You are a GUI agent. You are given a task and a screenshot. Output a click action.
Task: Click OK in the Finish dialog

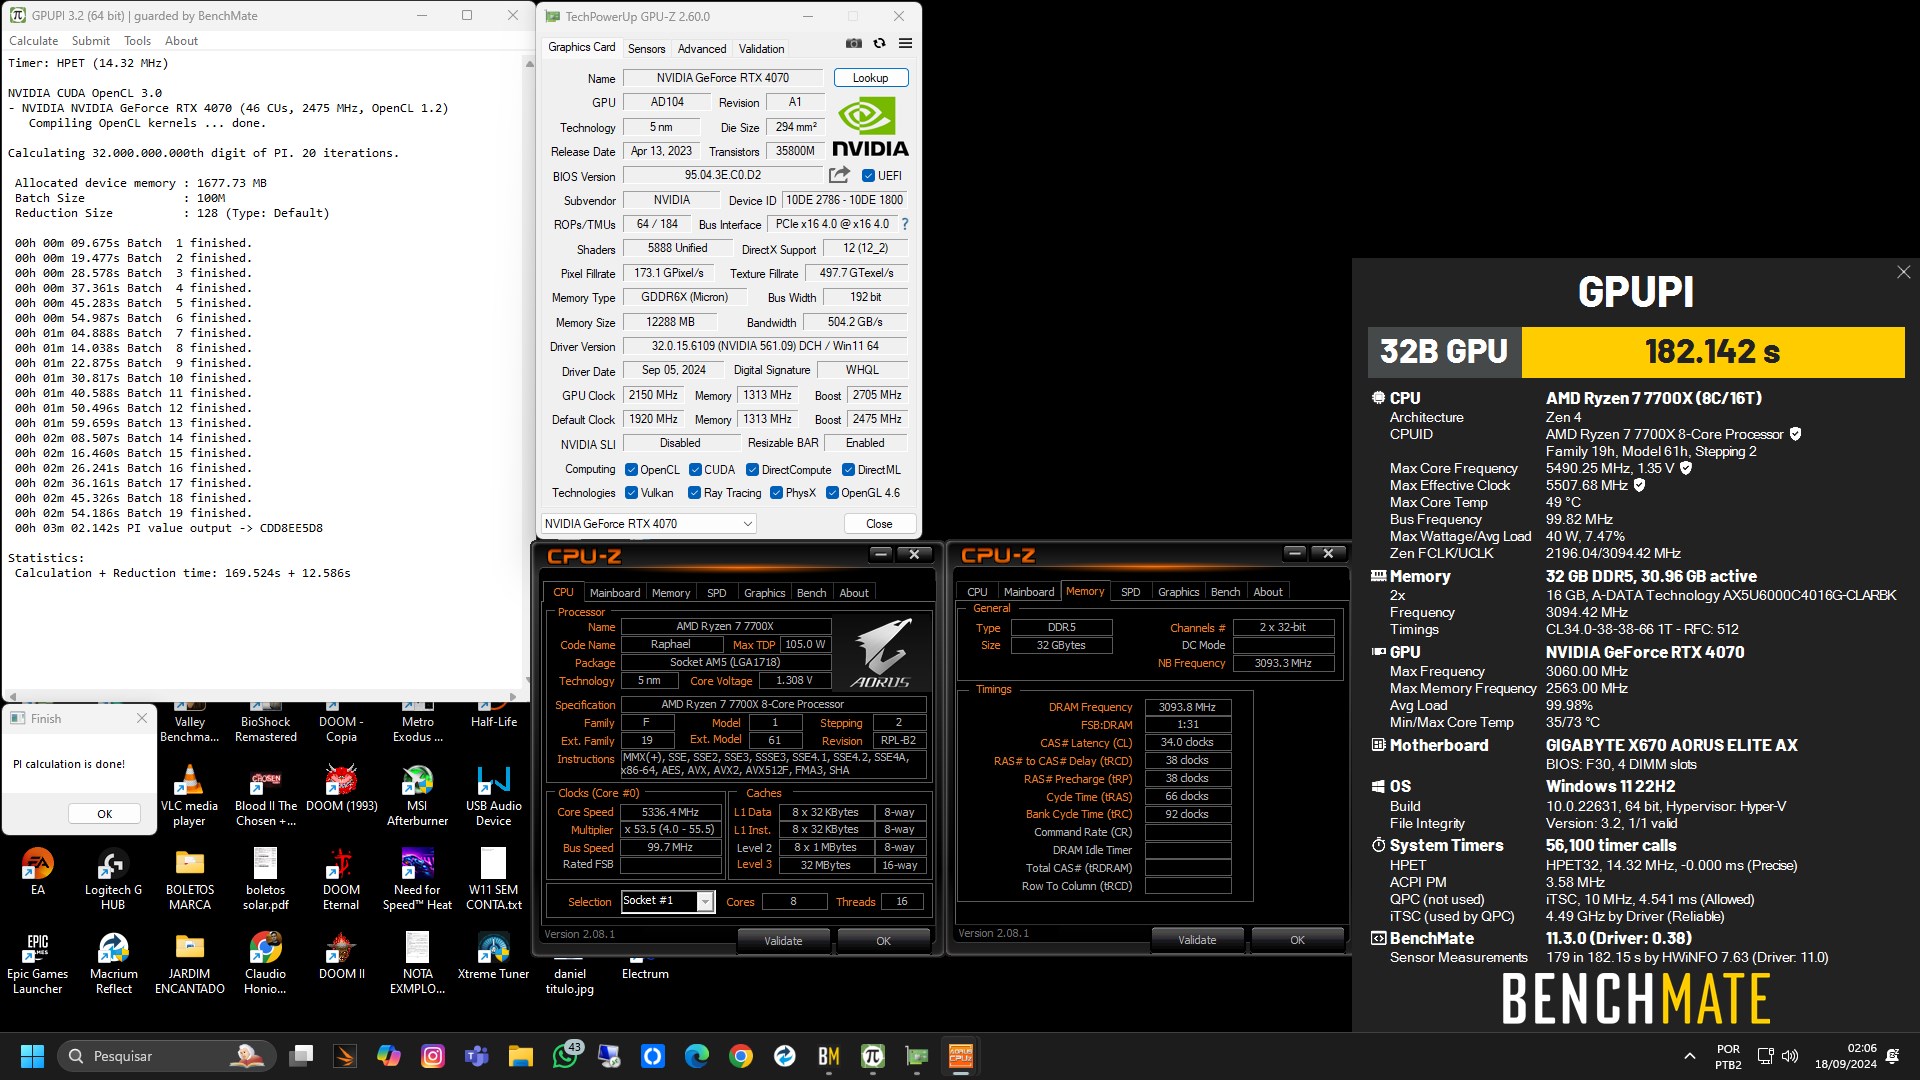(x=104, y=814)
